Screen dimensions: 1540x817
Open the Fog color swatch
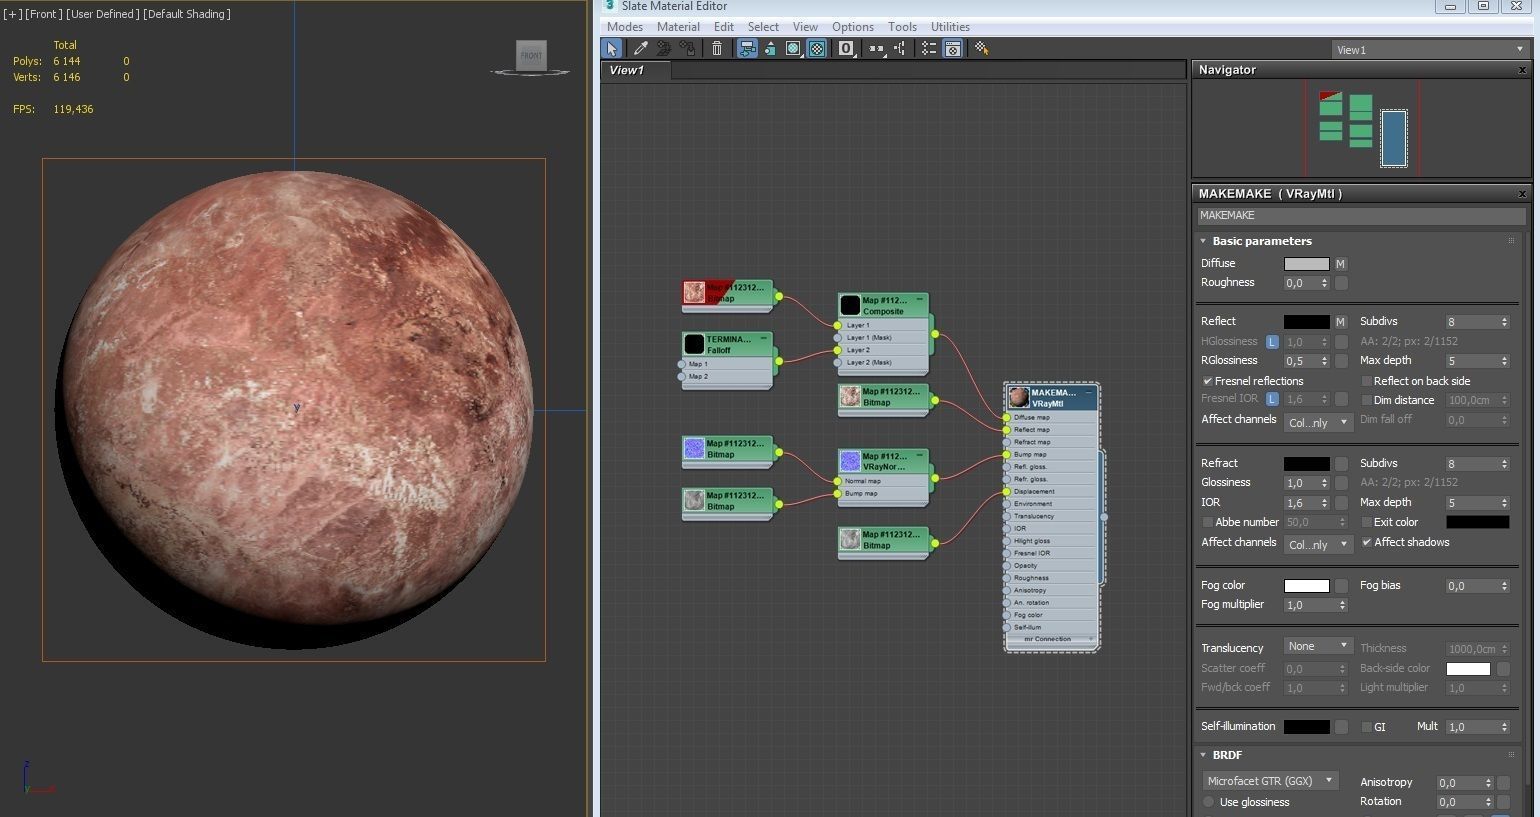[1306, 586]
